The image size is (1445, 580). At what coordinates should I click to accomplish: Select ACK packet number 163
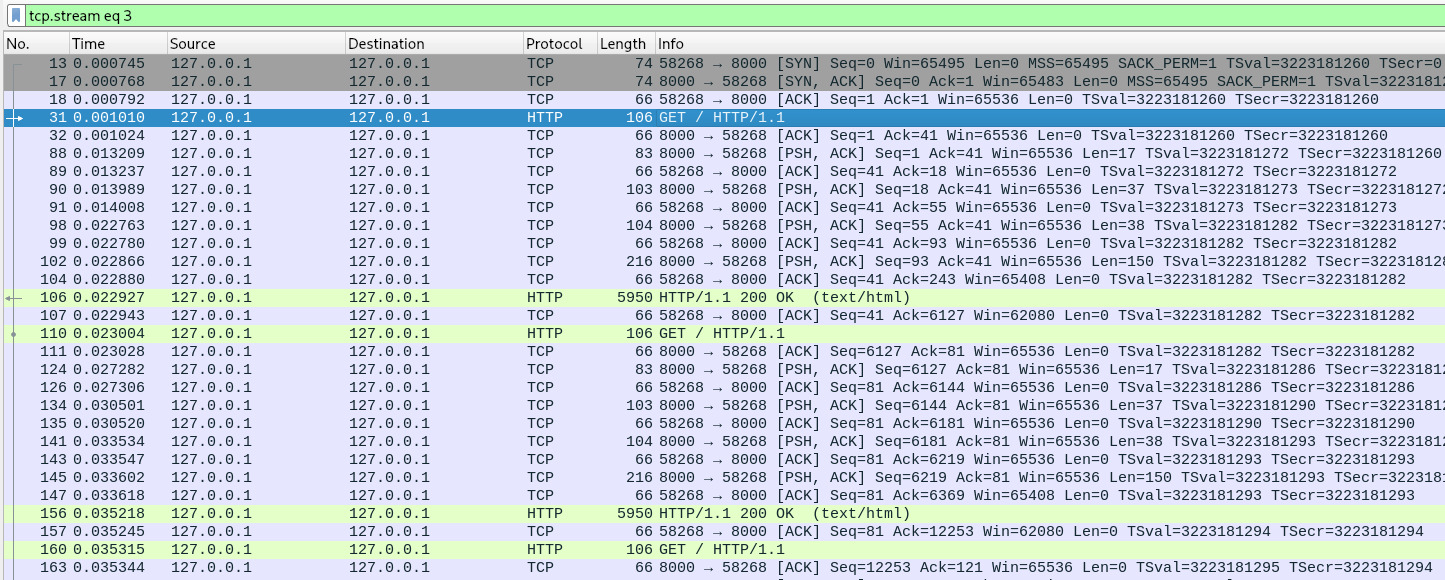[400, 567]
